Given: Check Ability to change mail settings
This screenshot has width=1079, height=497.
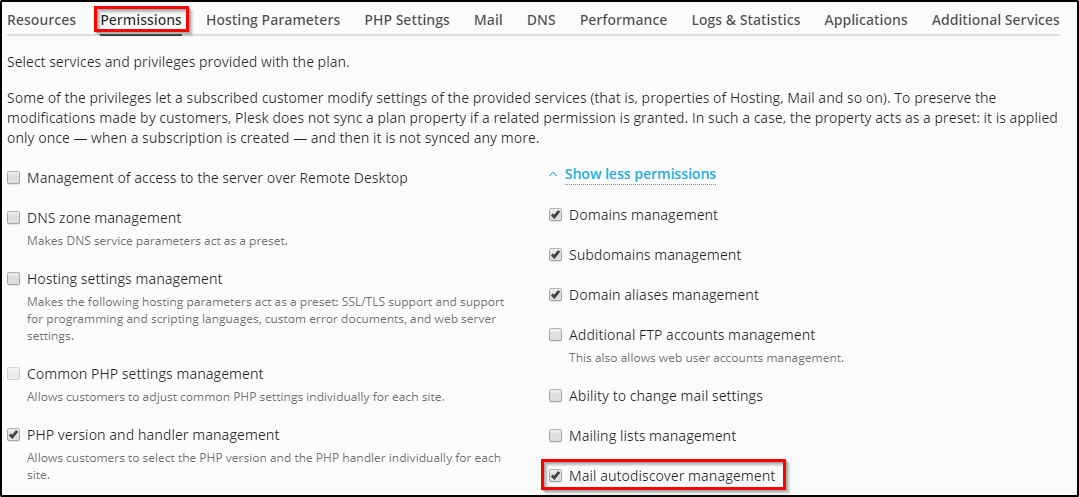Looking at the screenshot, I should pyautogui.click(x=556, y=396).
